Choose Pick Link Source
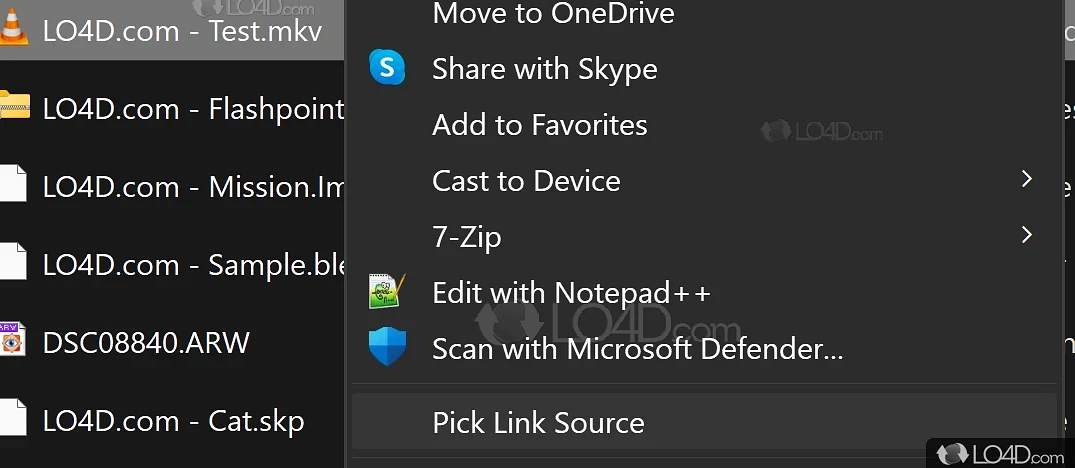This screenshot has width=1075, height=468. [x=538, y=422]
